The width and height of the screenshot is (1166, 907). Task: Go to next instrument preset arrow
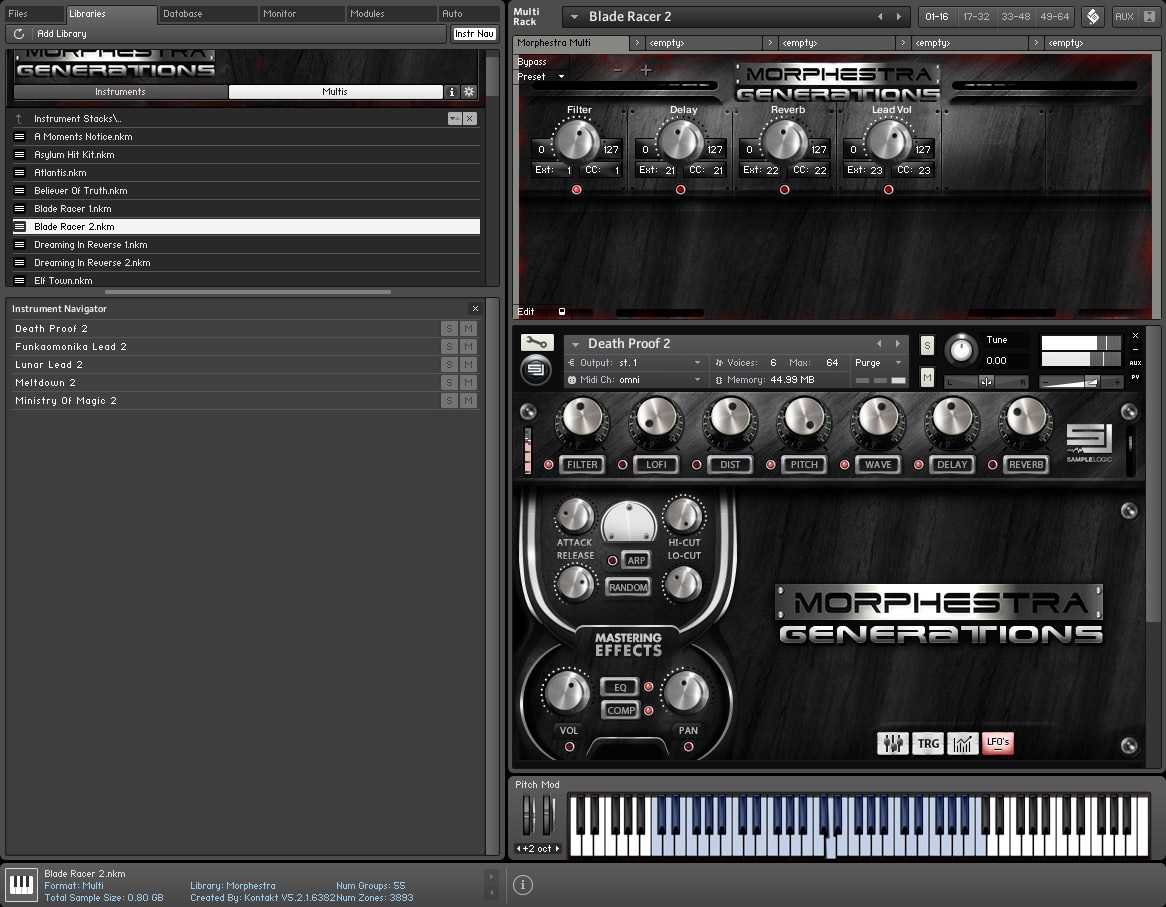tap(898, 343)
